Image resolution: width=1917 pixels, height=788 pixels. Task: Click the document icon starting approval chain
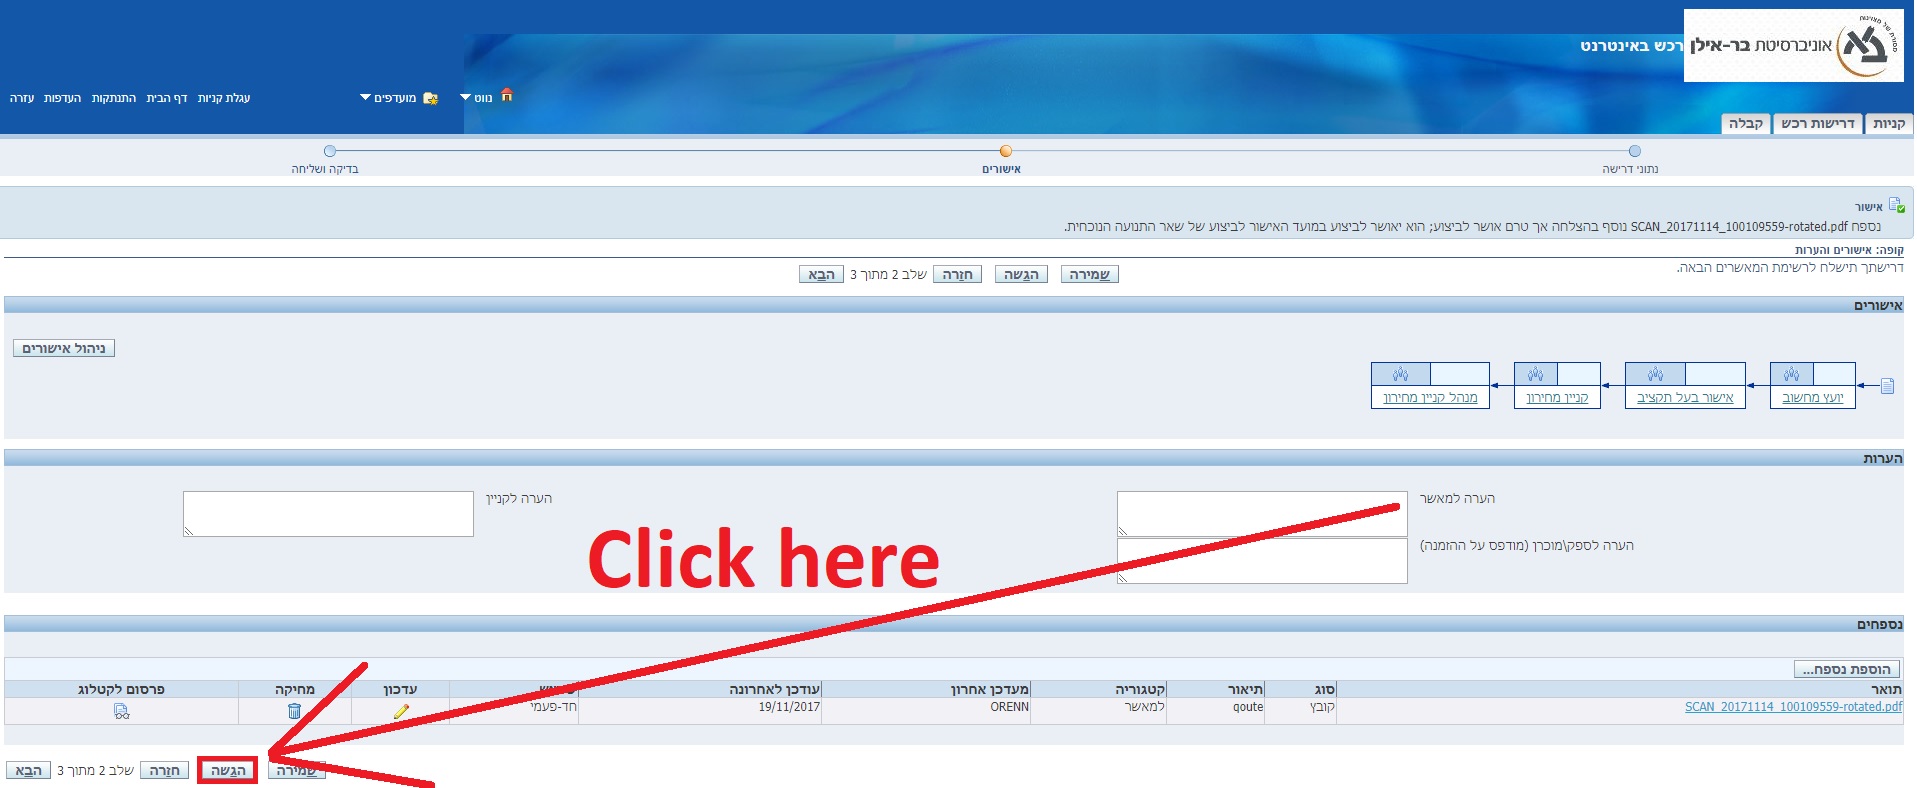pos(1887,386)
